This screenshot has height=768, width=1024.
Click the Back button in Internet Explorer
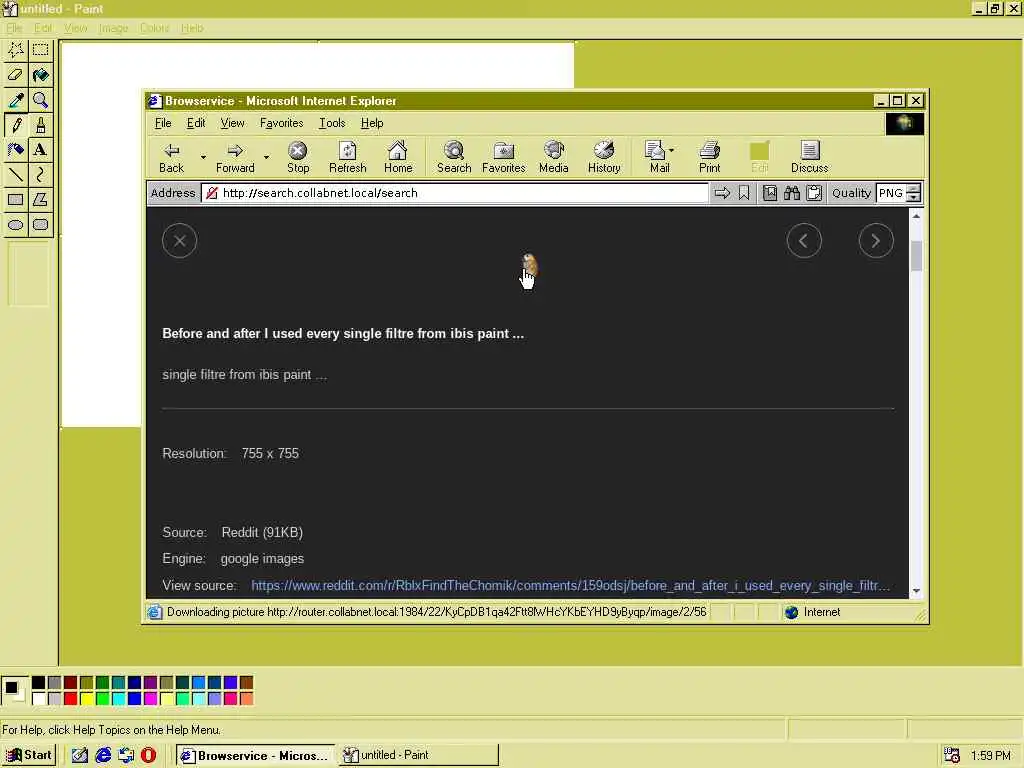(172, 157)
